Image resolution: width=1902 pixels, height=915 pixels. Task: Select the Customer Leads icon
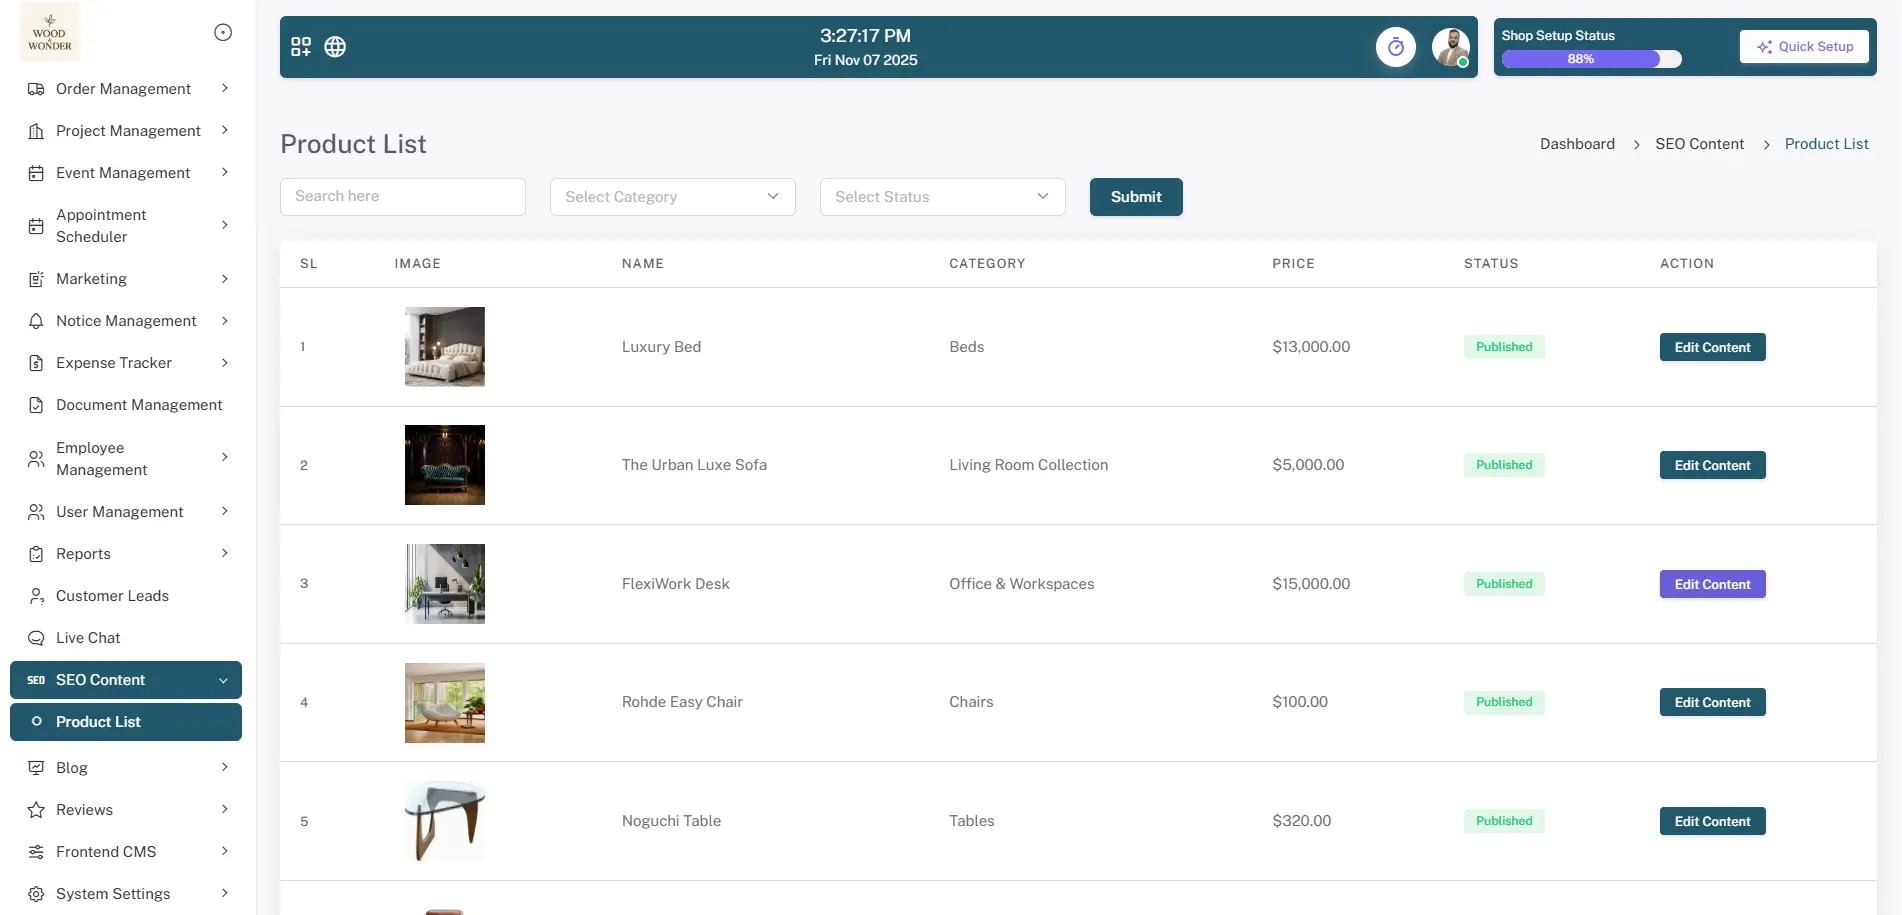36,595
